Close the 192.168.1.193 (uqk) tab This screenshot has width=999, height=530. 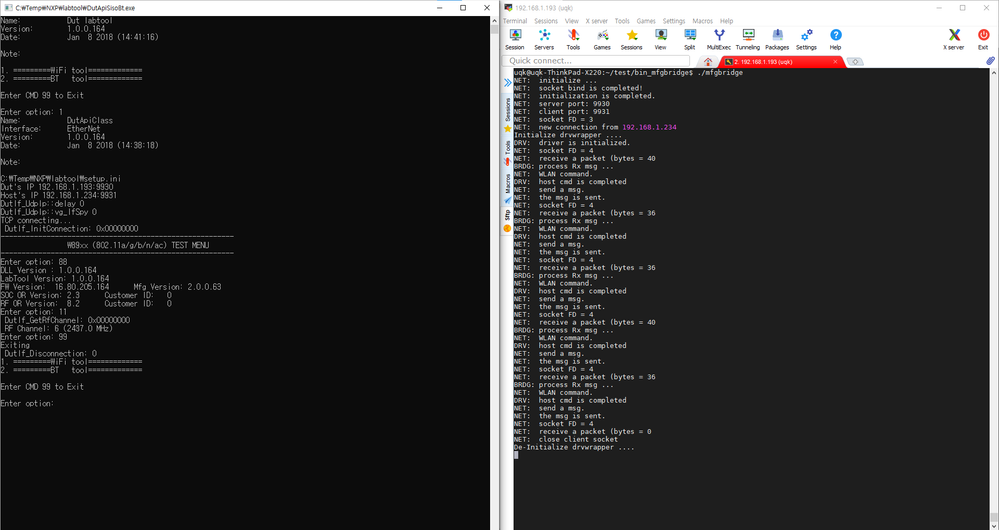pyautogui.click(x=835, y=62)
